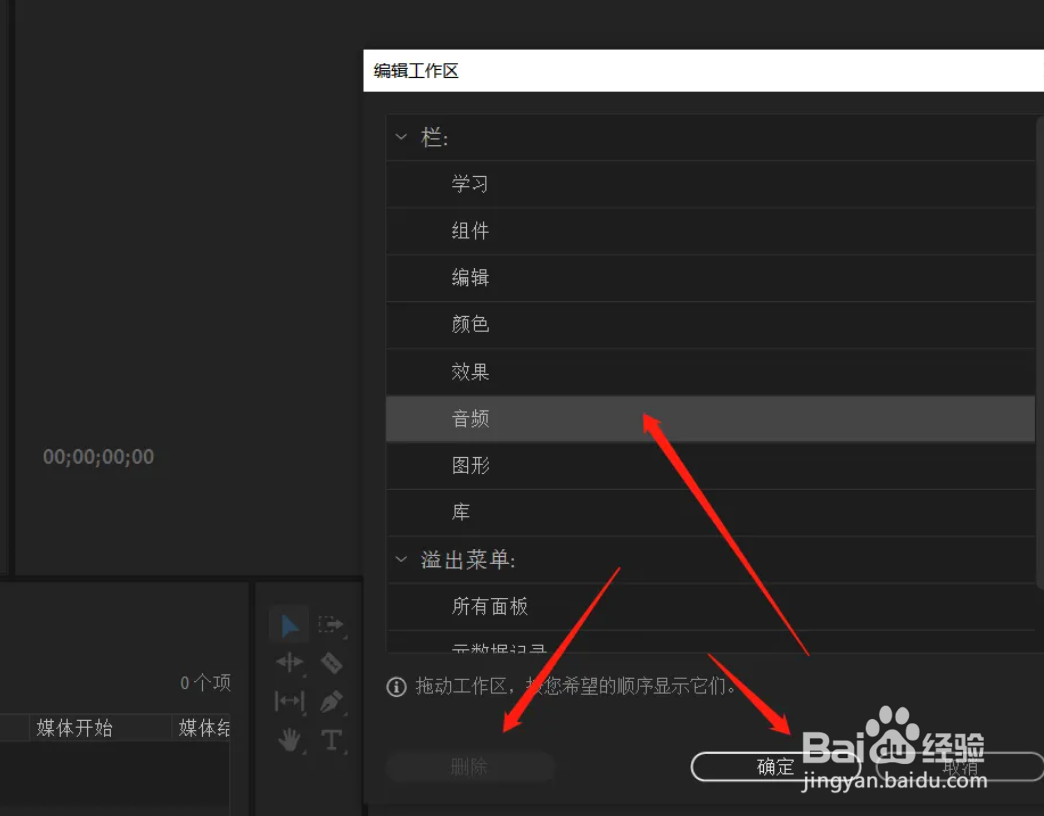Pick the Razor tool
Image resolution: width=1044 pixels, height=816 pixels.
(331, 663)
